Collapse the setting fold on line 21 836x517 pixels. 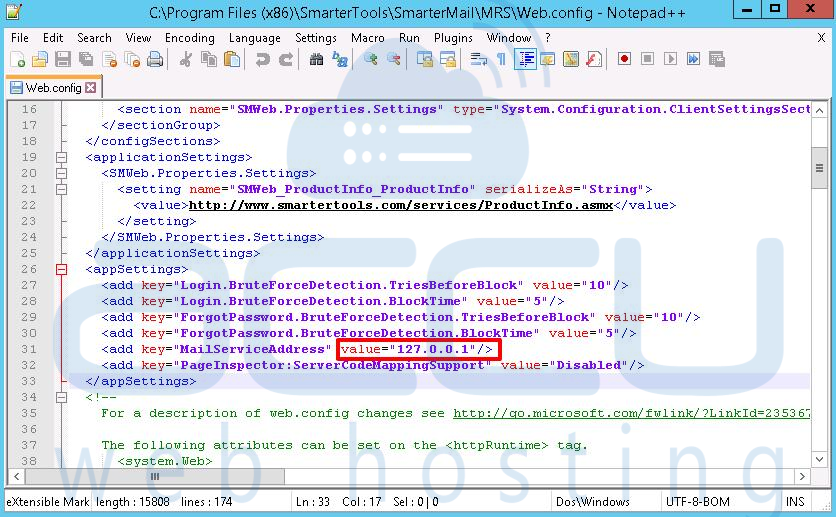point(61,189)
